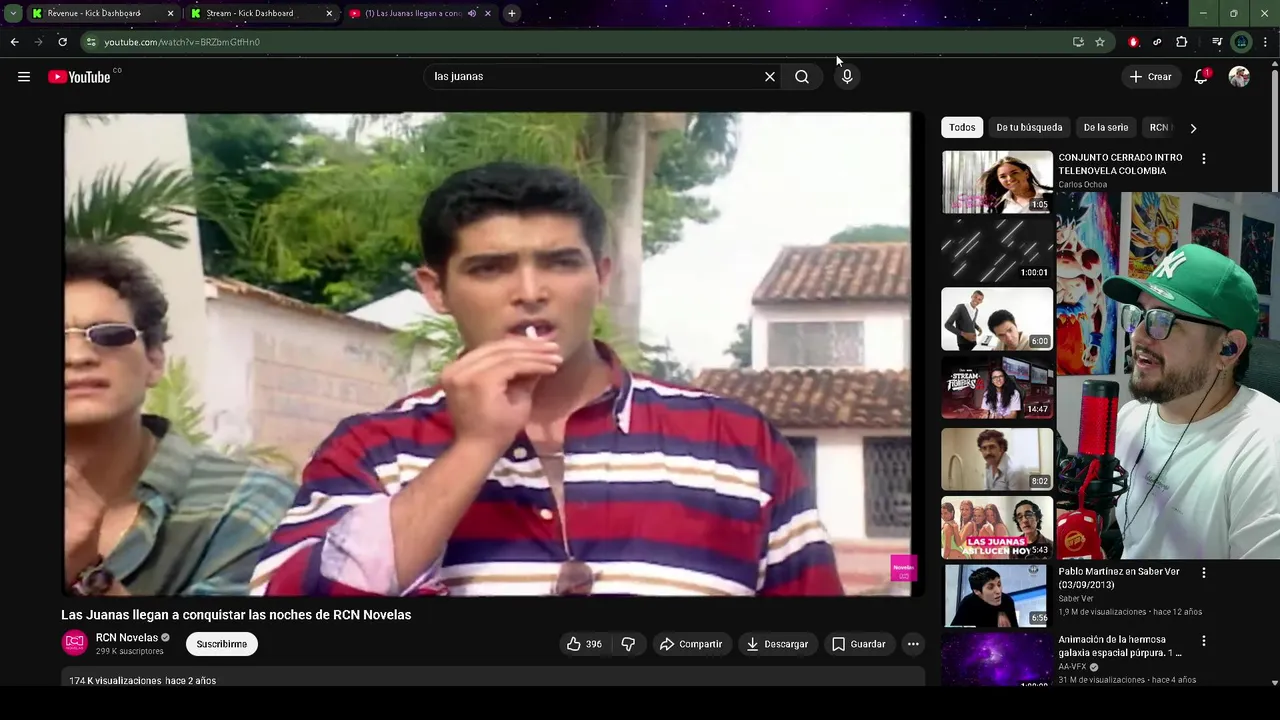Mute the Las Juanas tab audio

pos(472,13)
